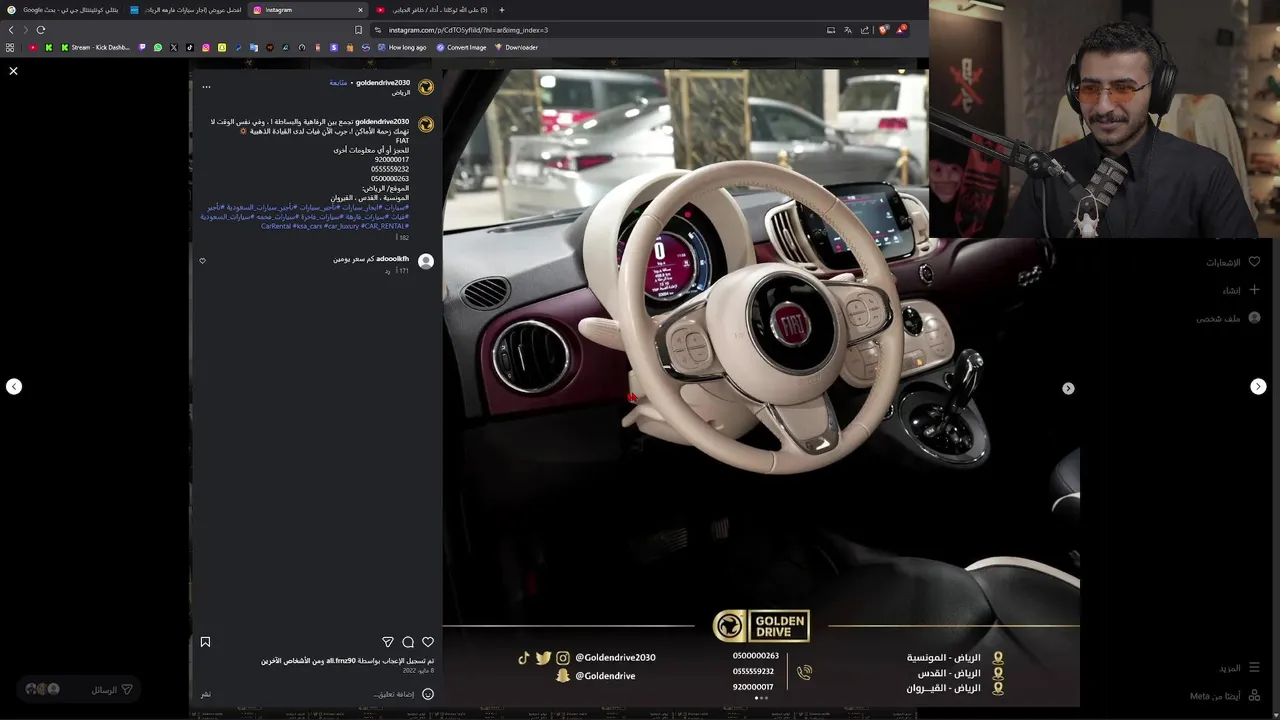Open Snapchat bookmark icon
1280x720 pixels.
point(222,47)
